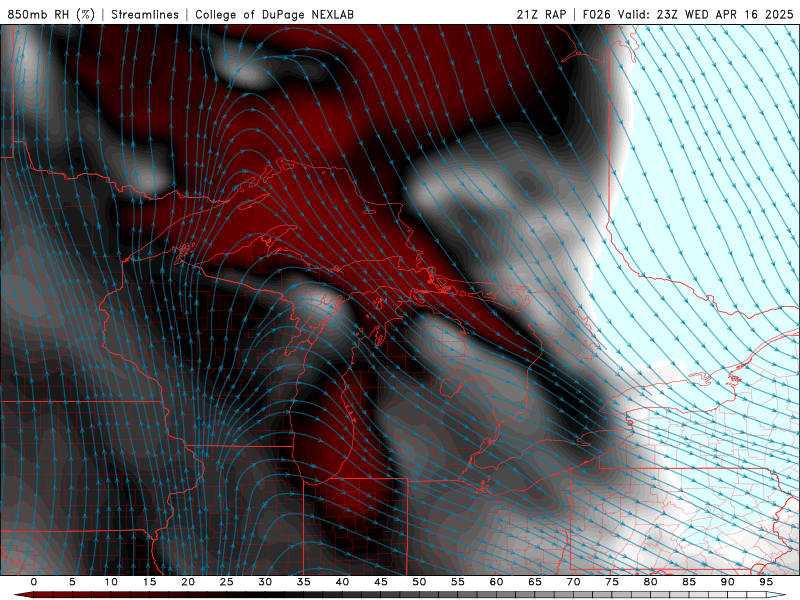Select the colorbar label "10"
800x600 pixels.
(111, 582)
